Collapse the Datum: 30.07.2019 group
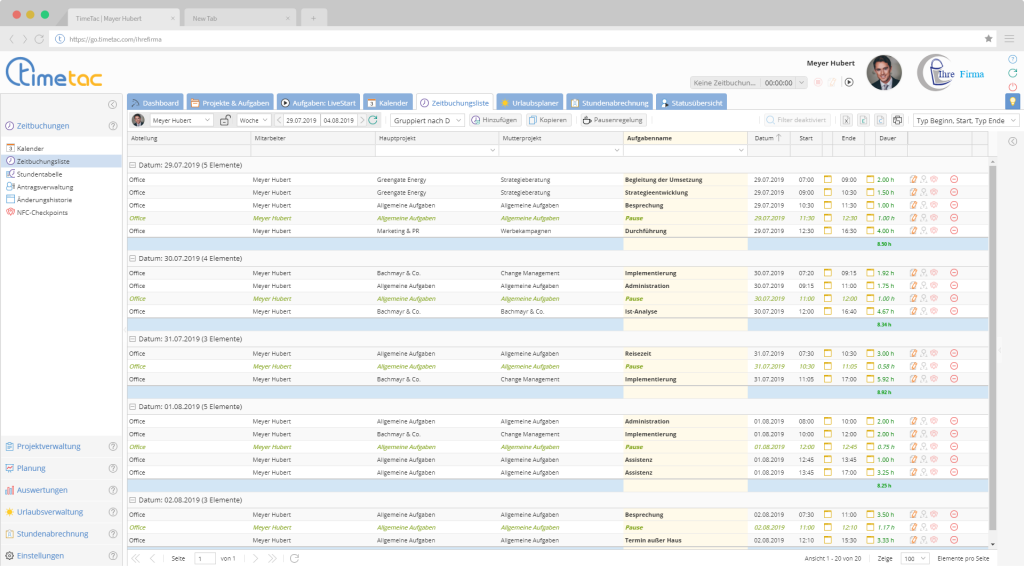Image resolution: width=1024 pixels, height=576 pixels. pos(132,259)
